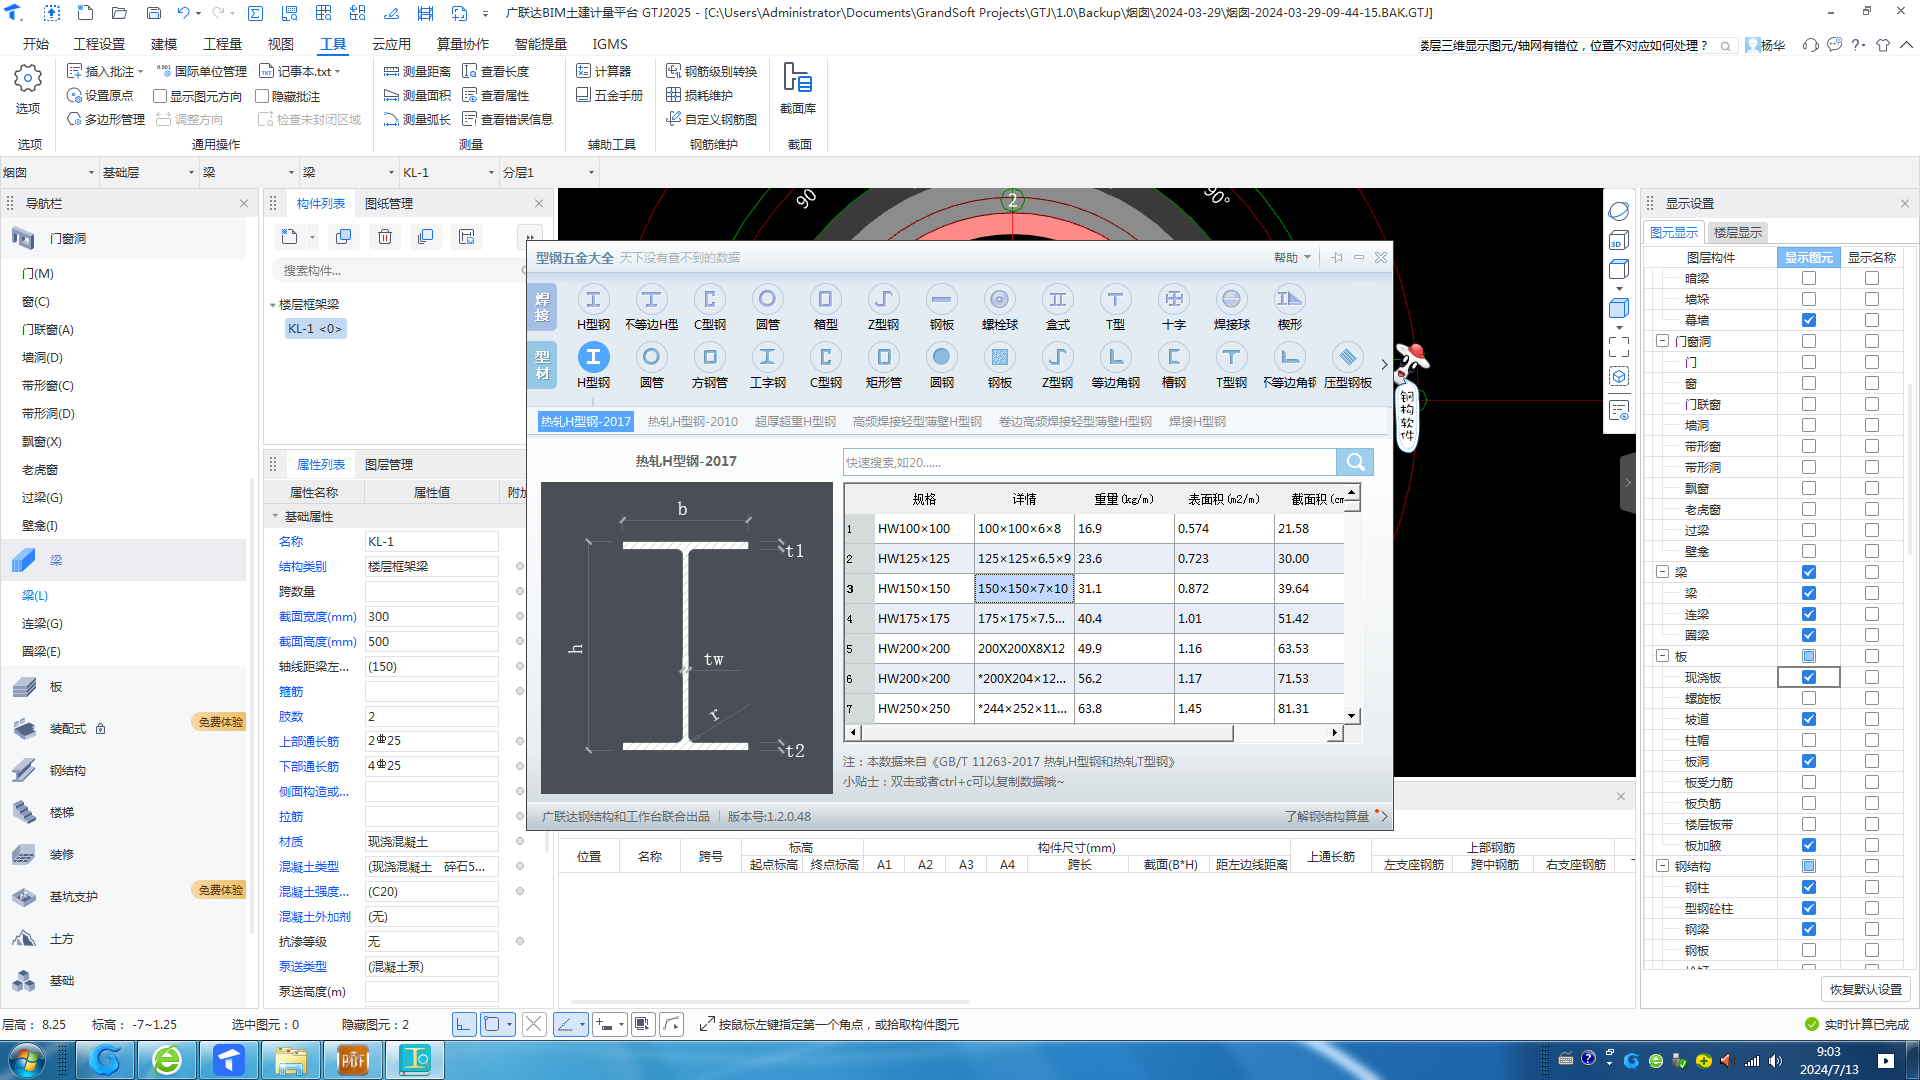Enable 隐藏批注 checkbox
Screen dimensions: 1920x1080
point(262,96)
